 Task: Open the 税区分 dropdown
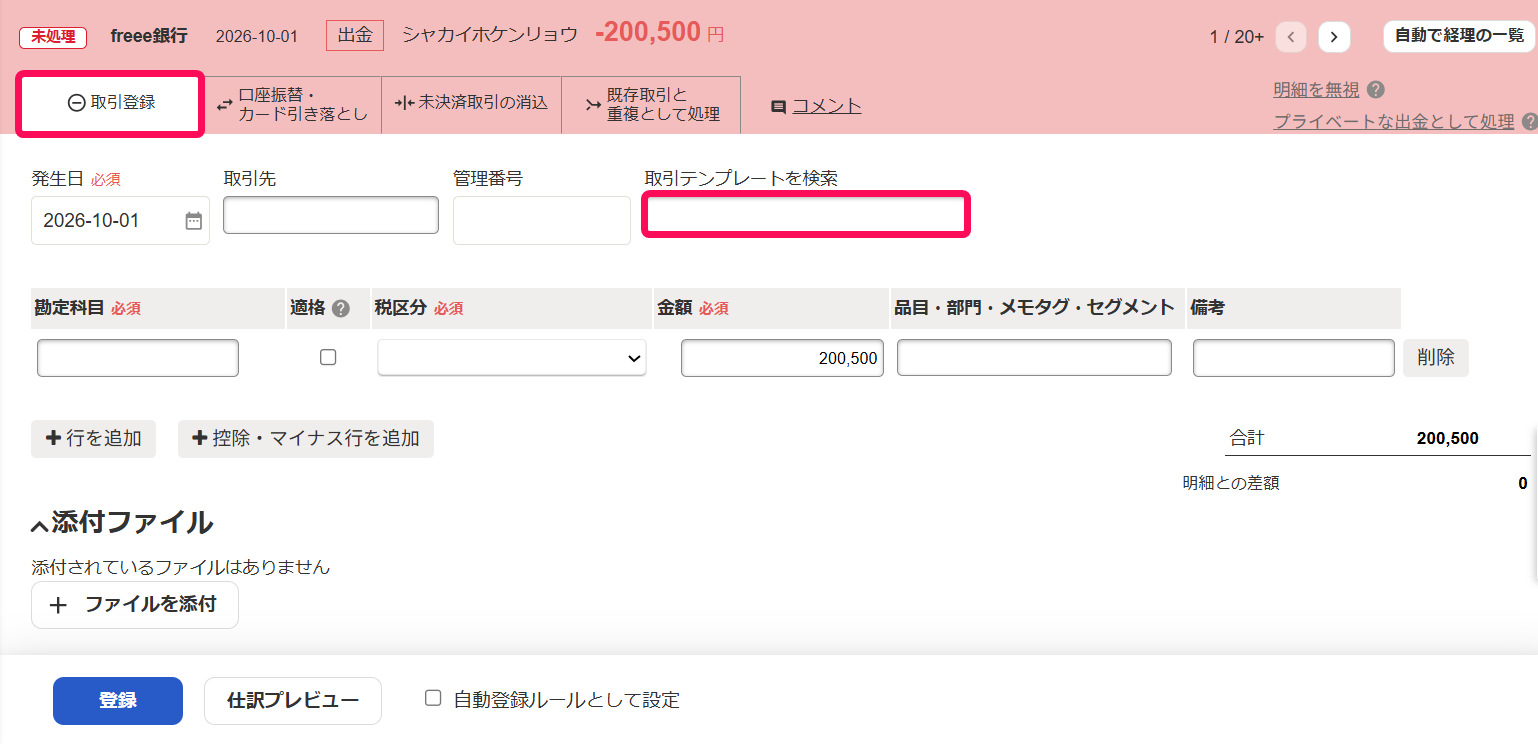(x=512, y=358)
